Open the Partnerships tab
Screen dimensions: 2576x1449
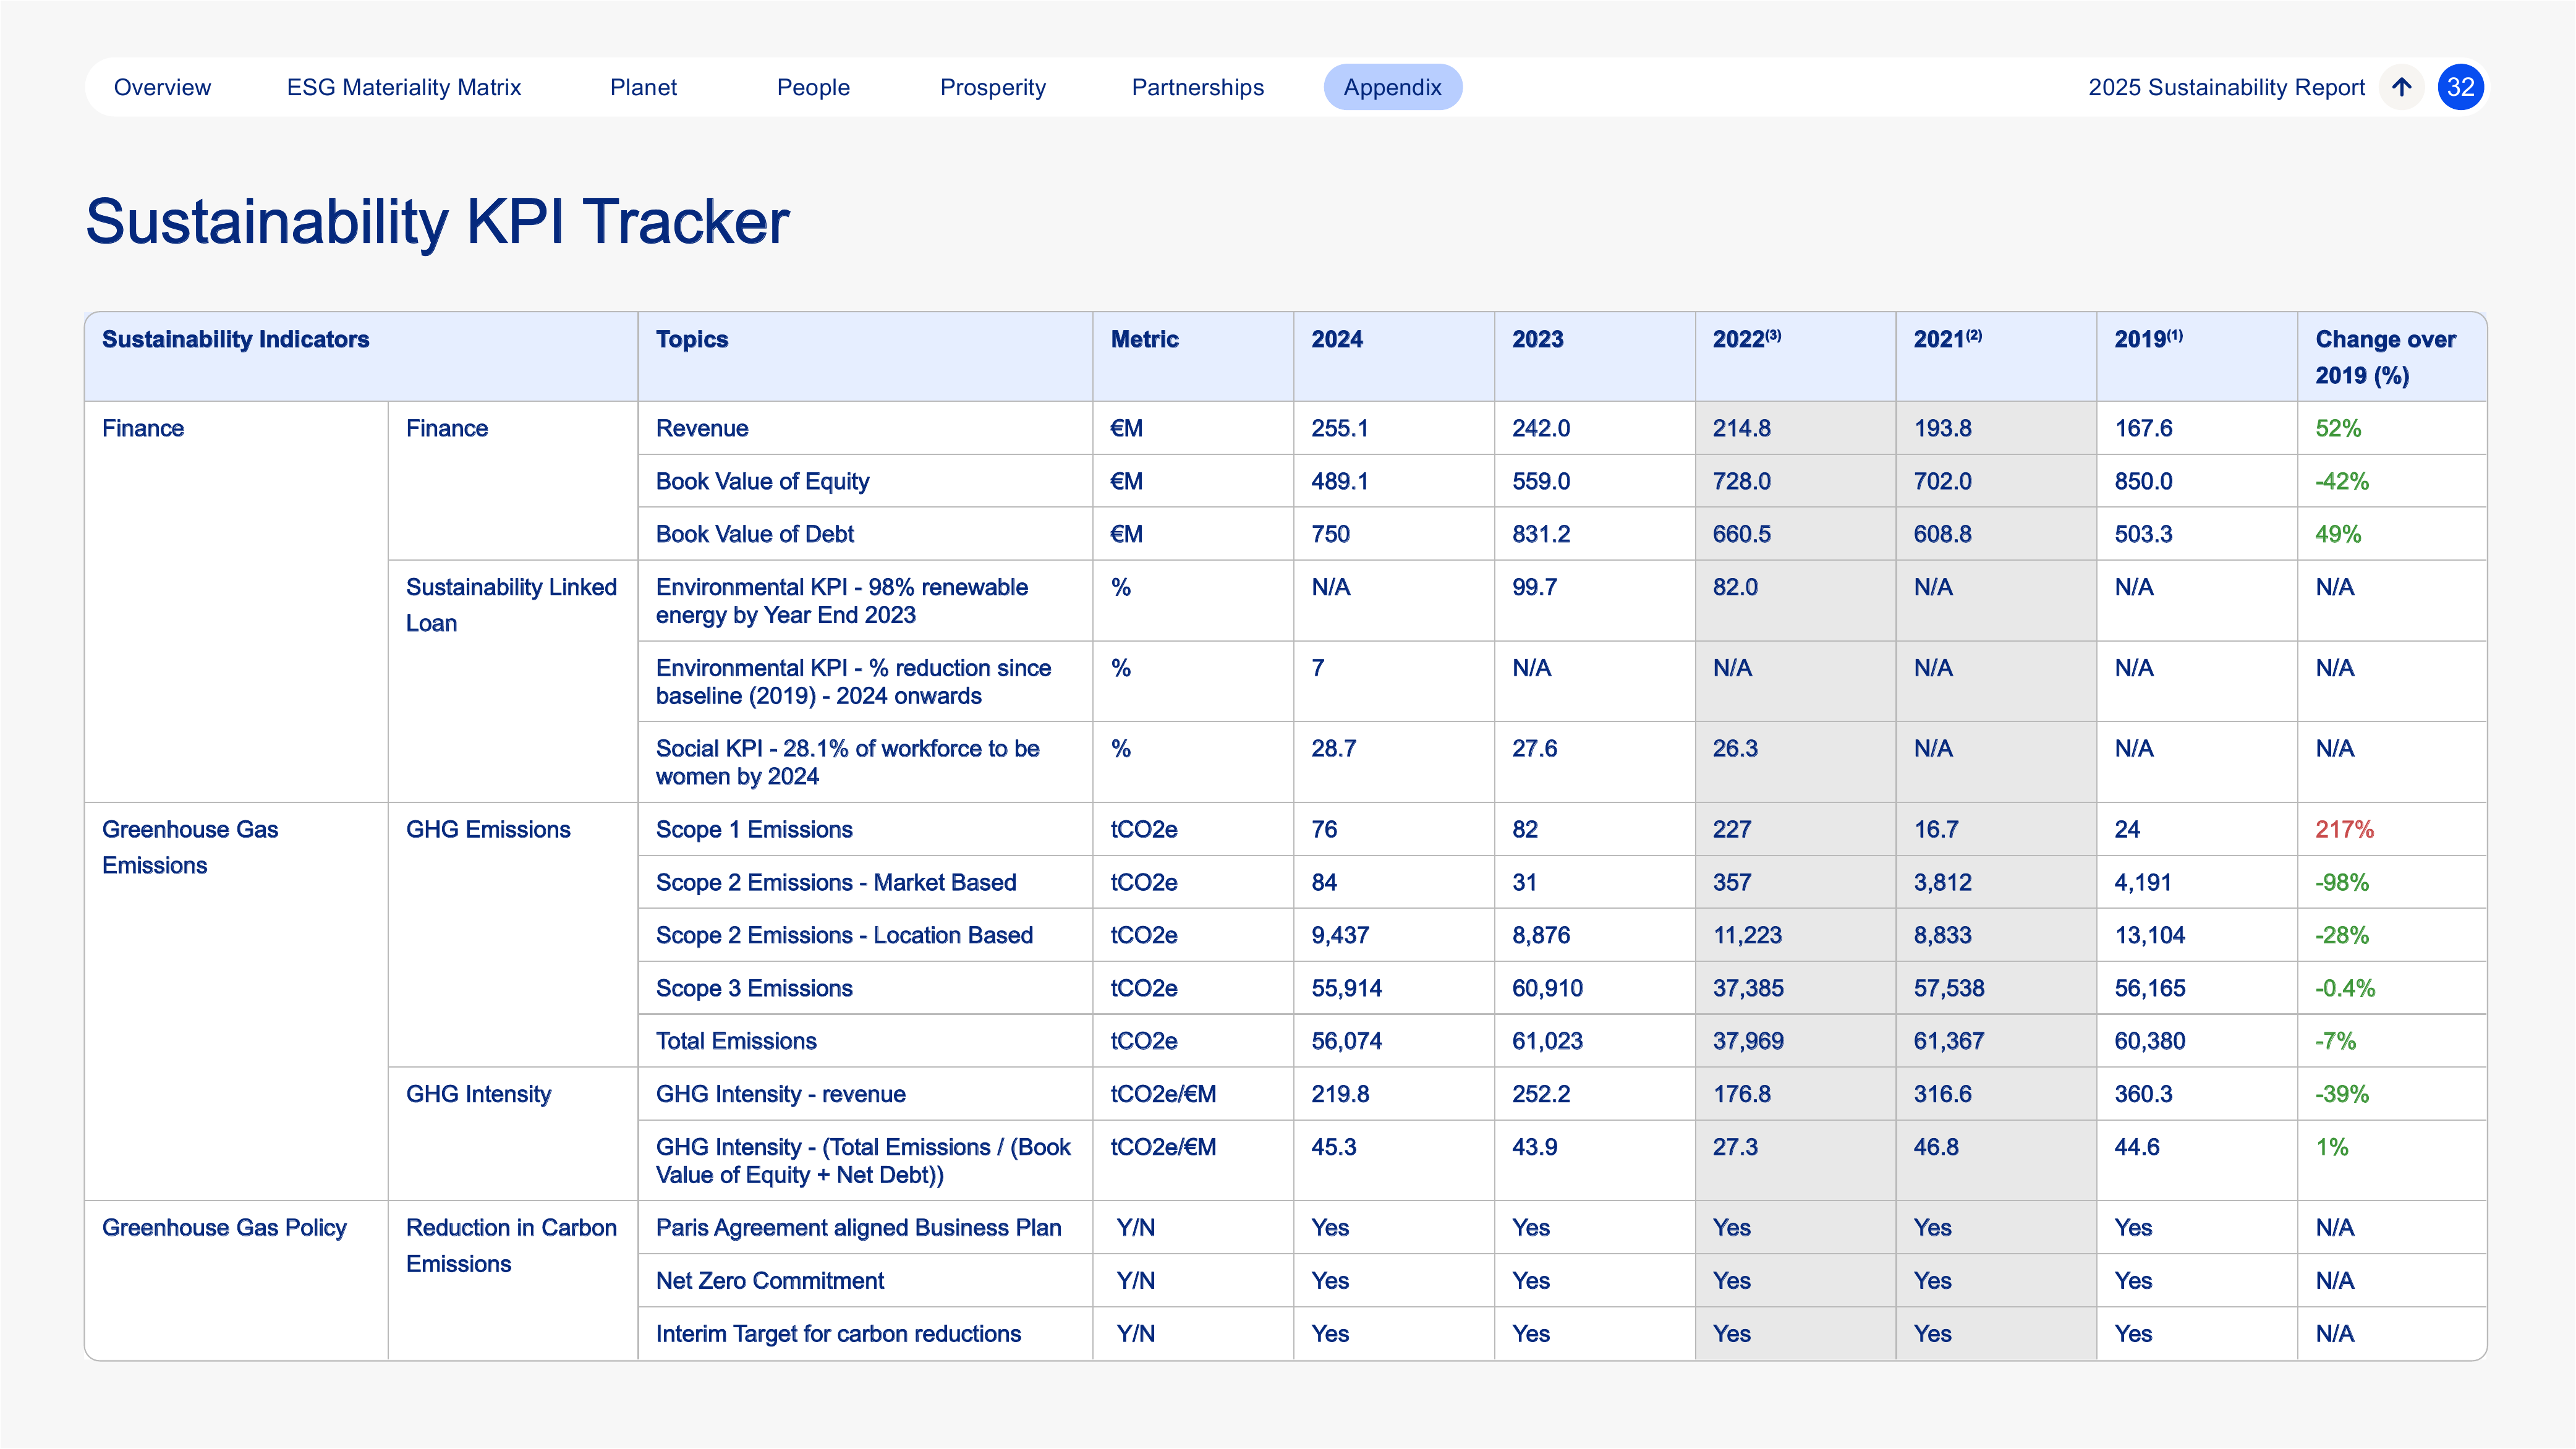(x=1197, y=87)
